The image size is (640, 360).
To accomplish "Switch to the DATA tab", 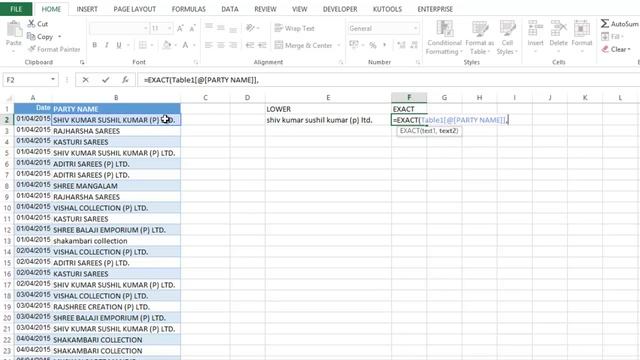I will tap(230, 9).
